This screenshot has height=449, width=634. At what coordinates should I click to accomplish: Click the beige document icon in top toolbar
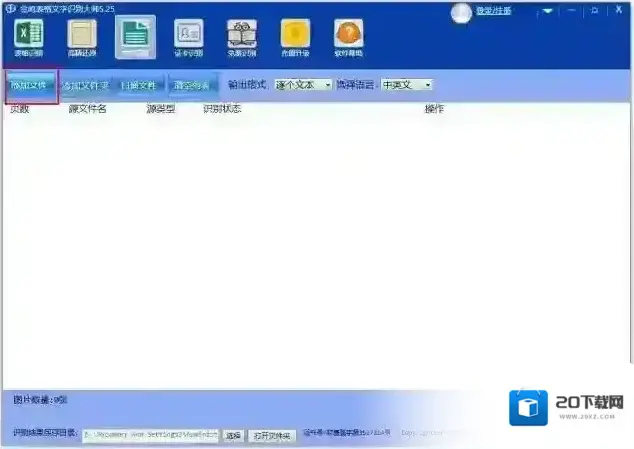tap(82, 38)
